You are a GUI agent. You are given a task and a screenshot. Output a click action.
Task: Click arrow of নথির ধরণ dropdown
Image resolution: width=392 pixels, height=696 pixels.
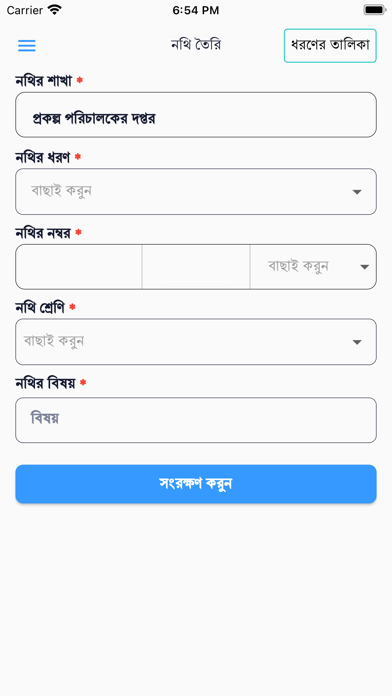click(357, 192)
